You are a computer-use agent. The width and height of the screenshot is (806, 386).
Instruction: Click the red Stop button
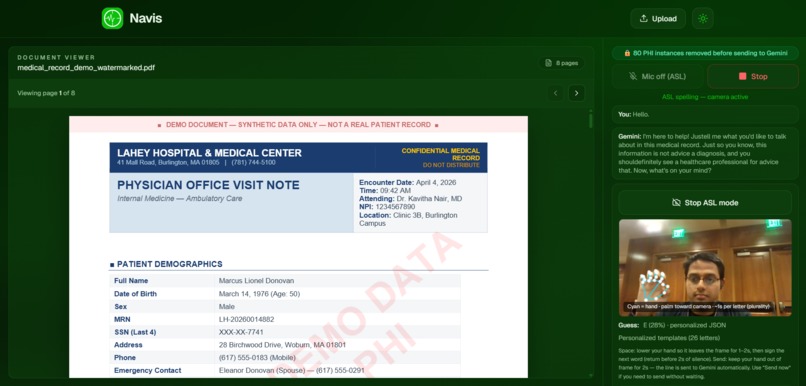coord(753,77)
